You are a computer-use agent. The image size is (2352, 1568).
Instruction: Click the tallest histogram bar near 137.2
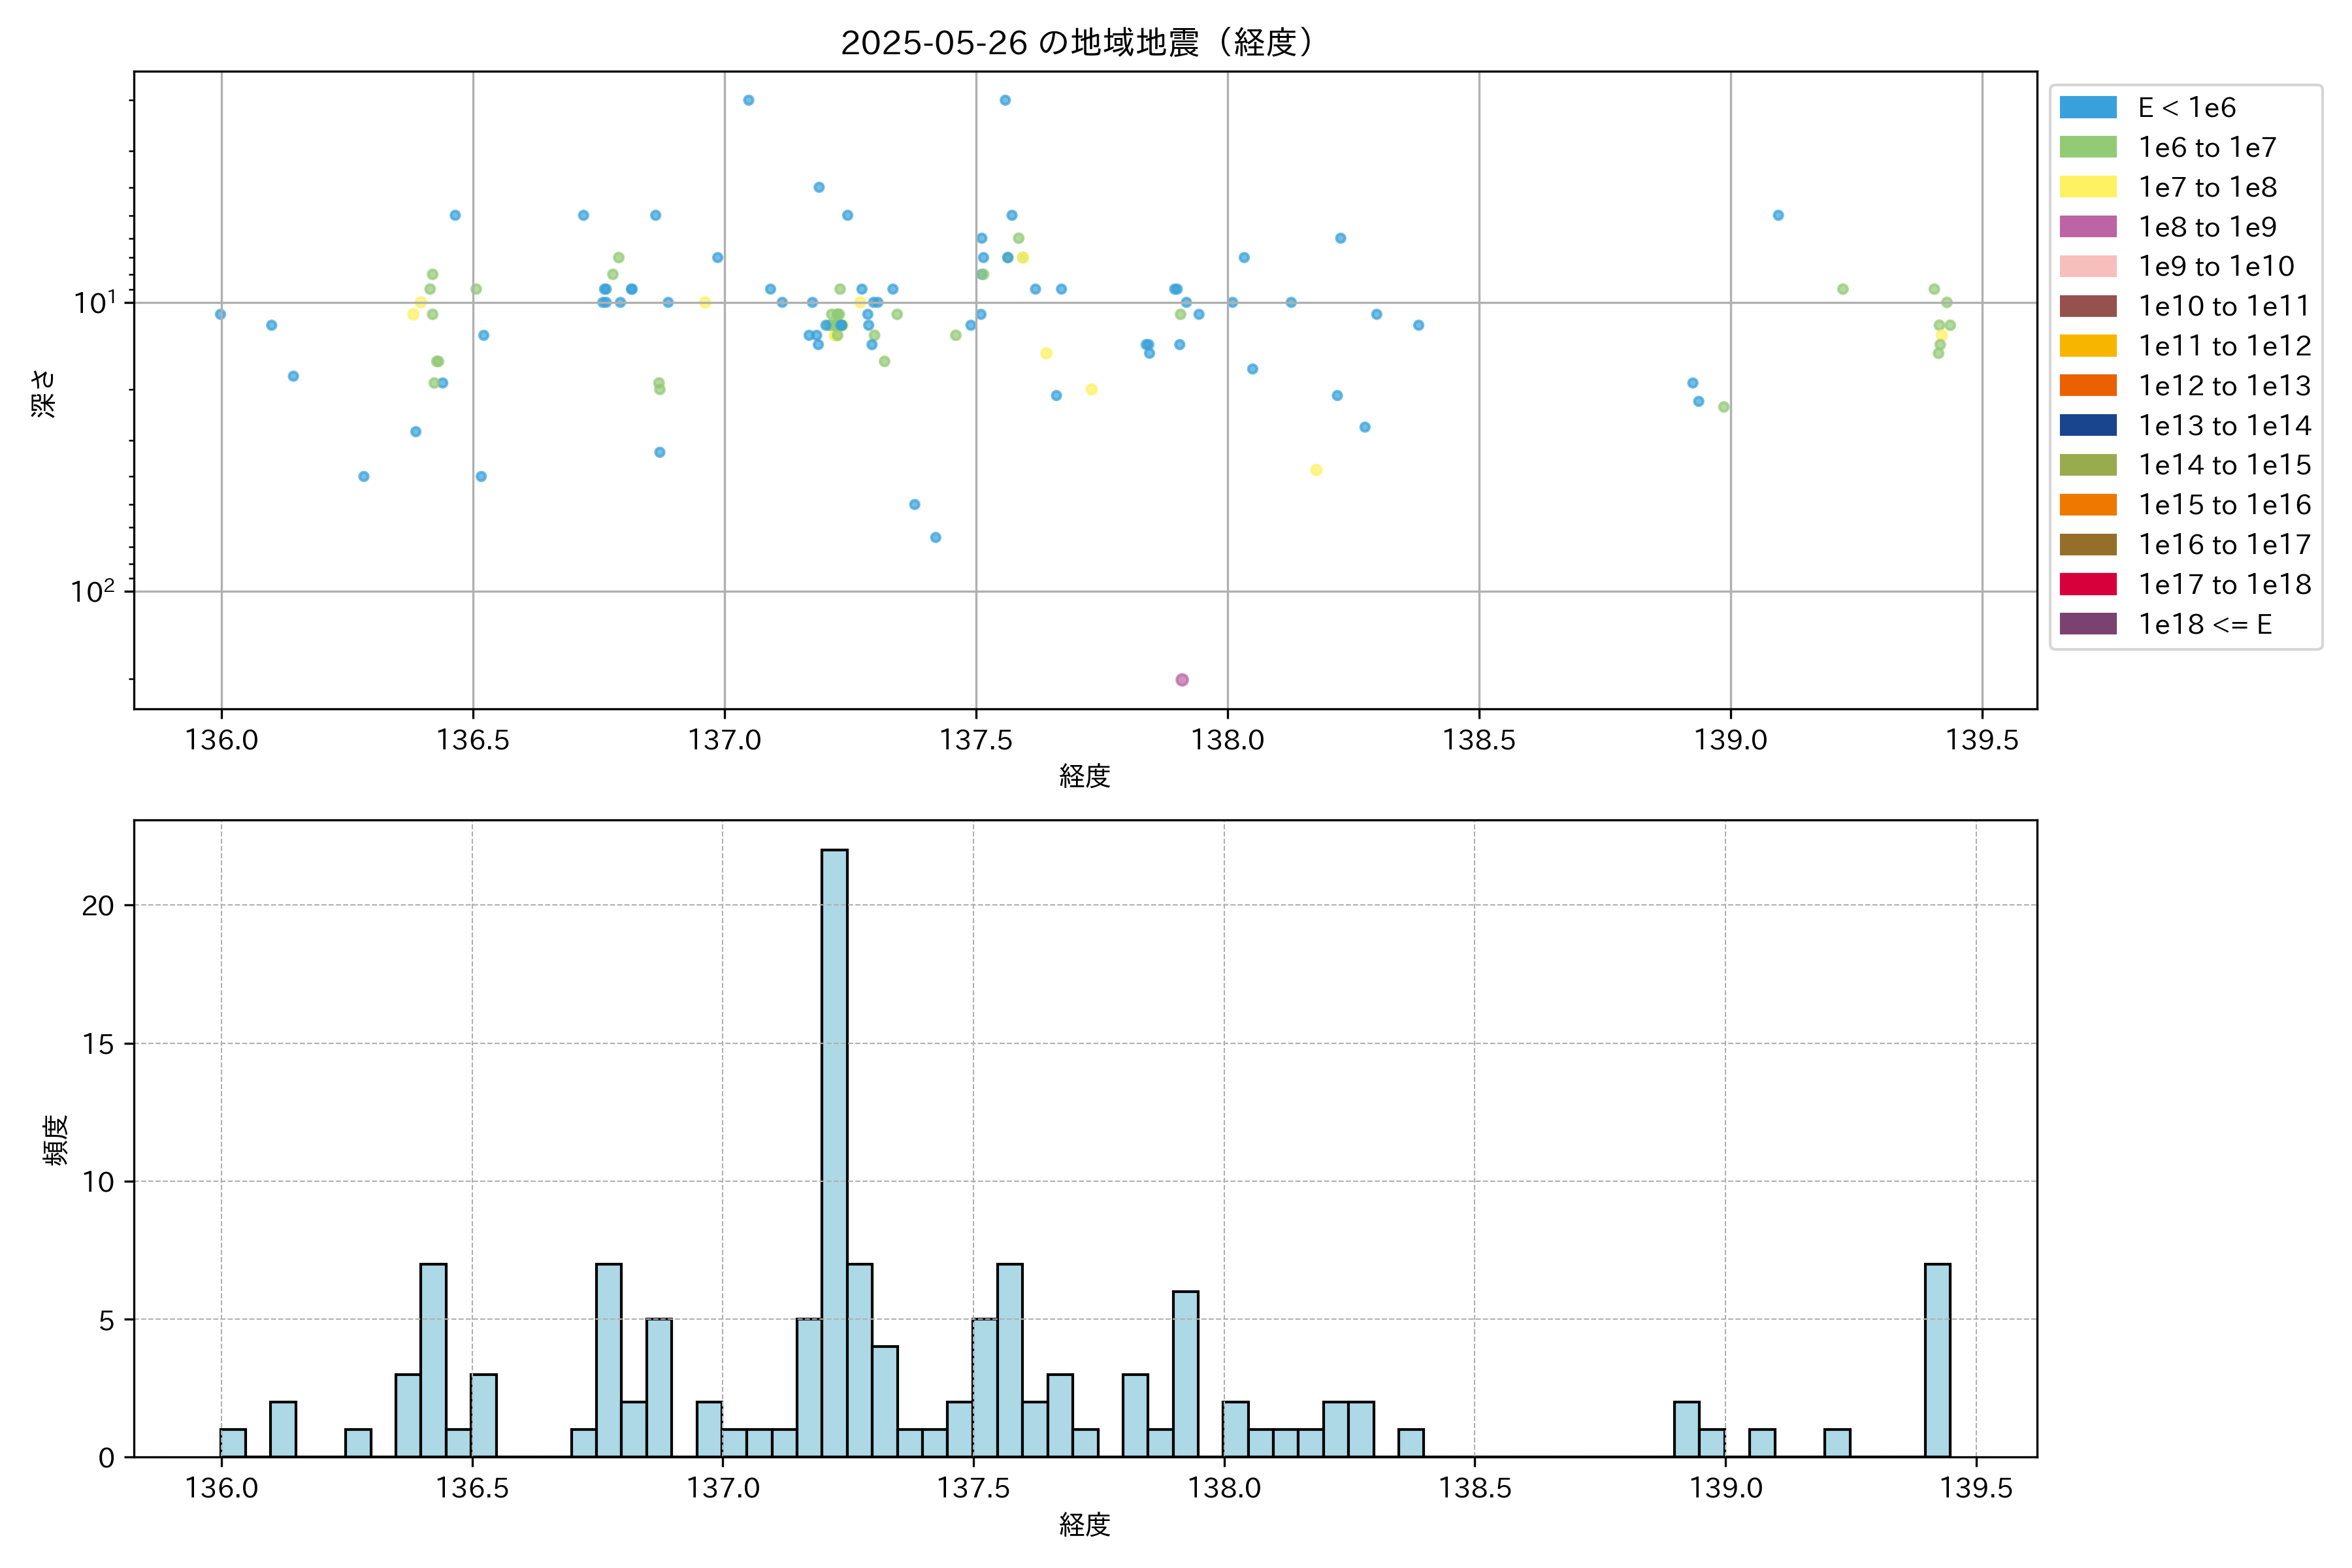coord(834,1150)
